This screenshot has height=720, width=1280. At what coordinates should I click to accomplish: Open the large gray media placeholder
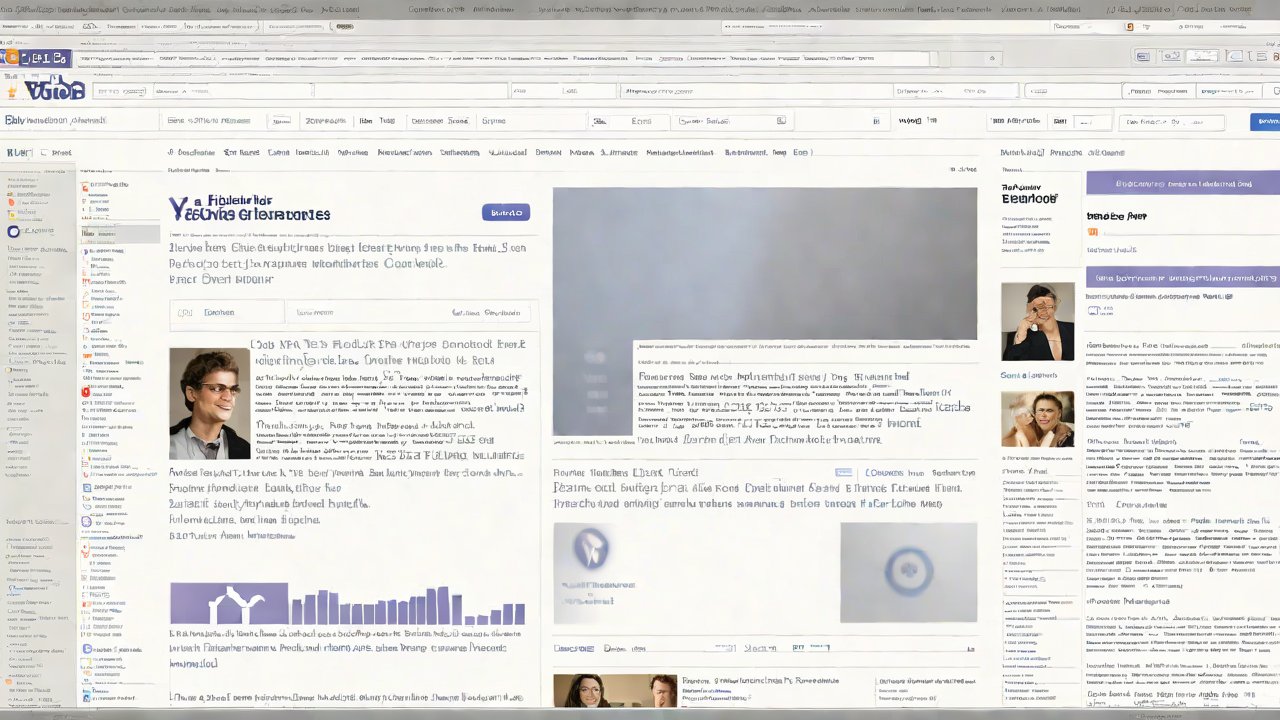click(x=764, y=264)
